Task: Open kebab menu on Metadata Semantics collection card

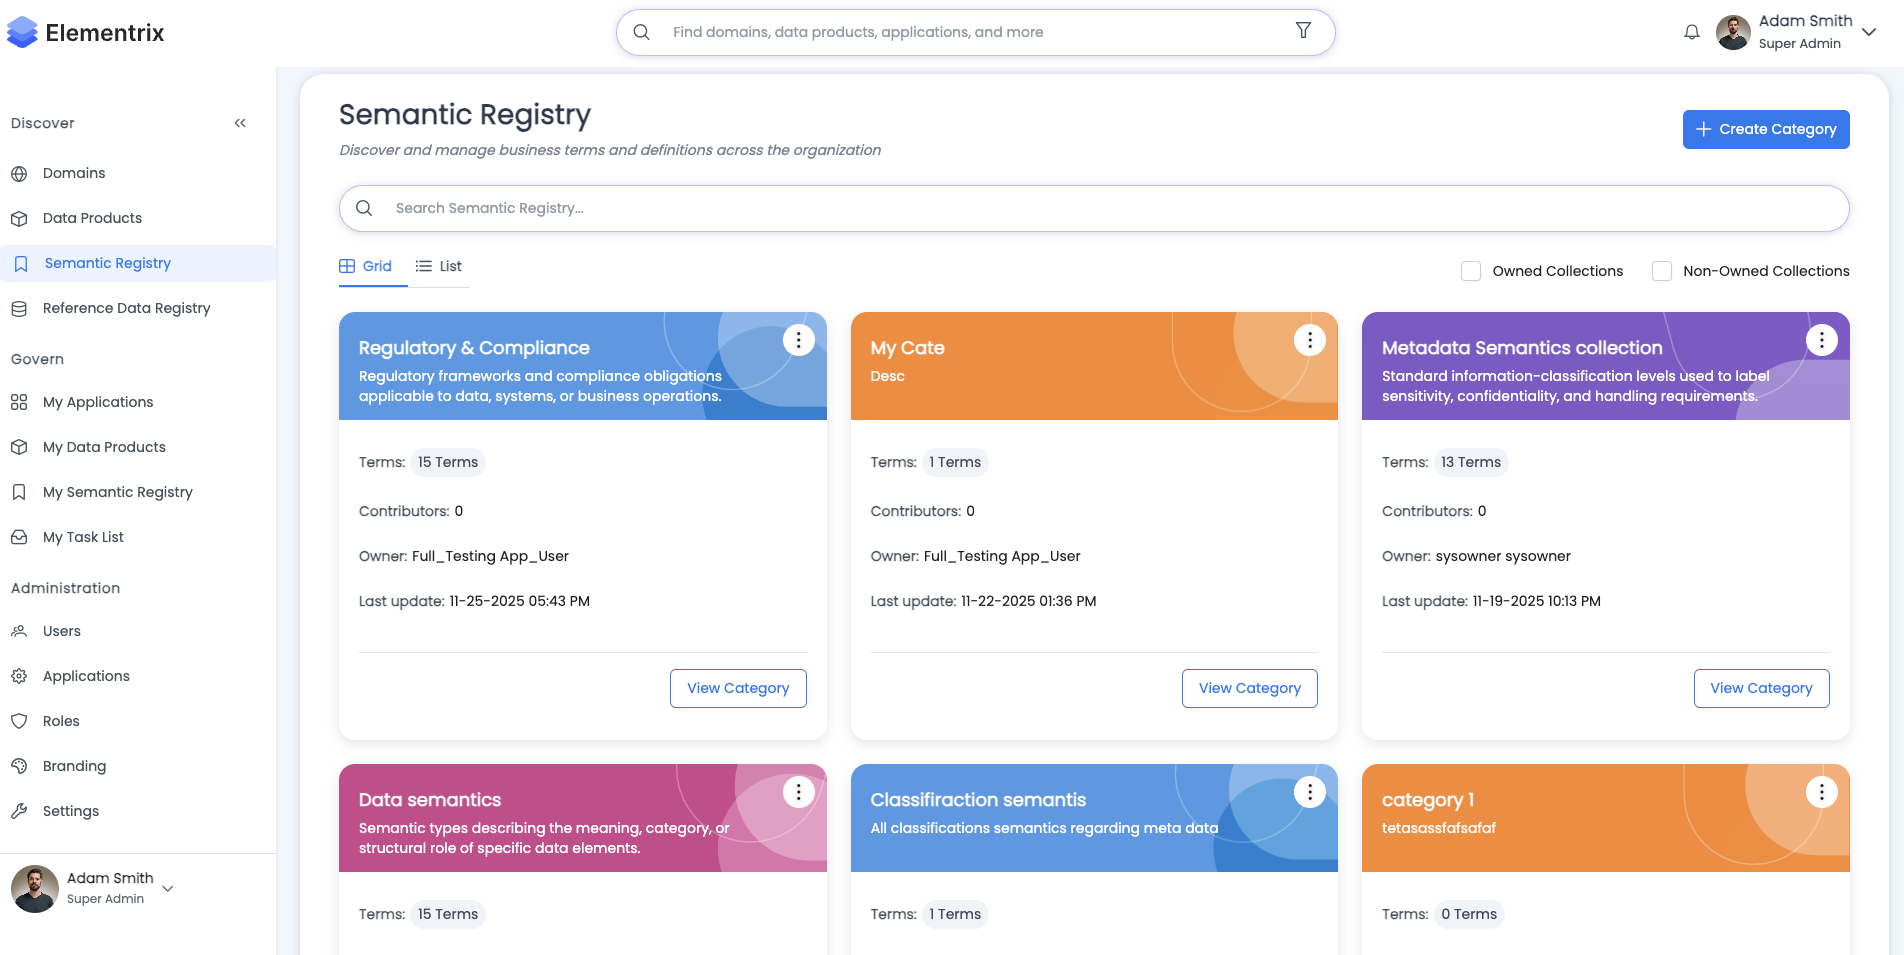Action: (x=1821, y=340)
